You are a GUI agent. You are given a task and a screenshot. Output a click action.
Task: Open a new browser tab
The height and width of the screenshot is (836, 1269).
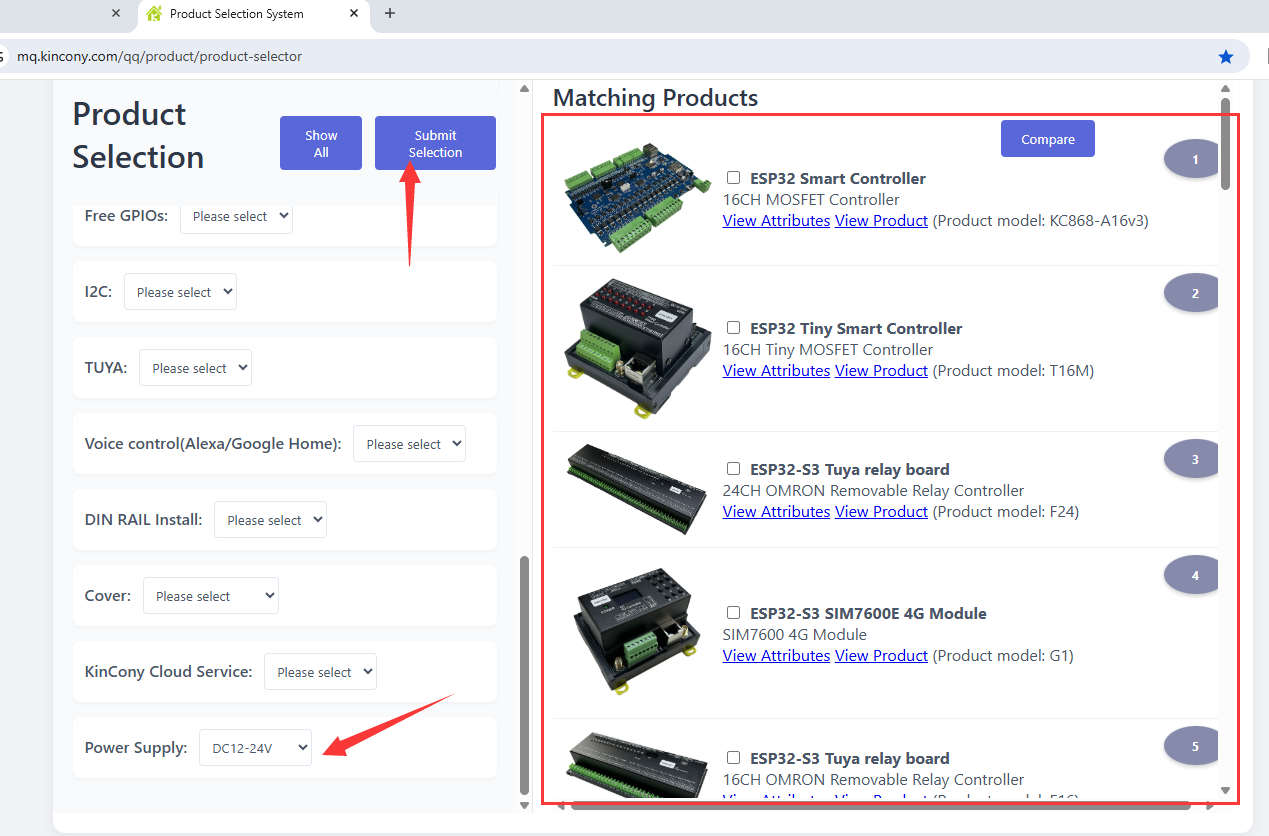pyautogui.click(x=390, y=13)
